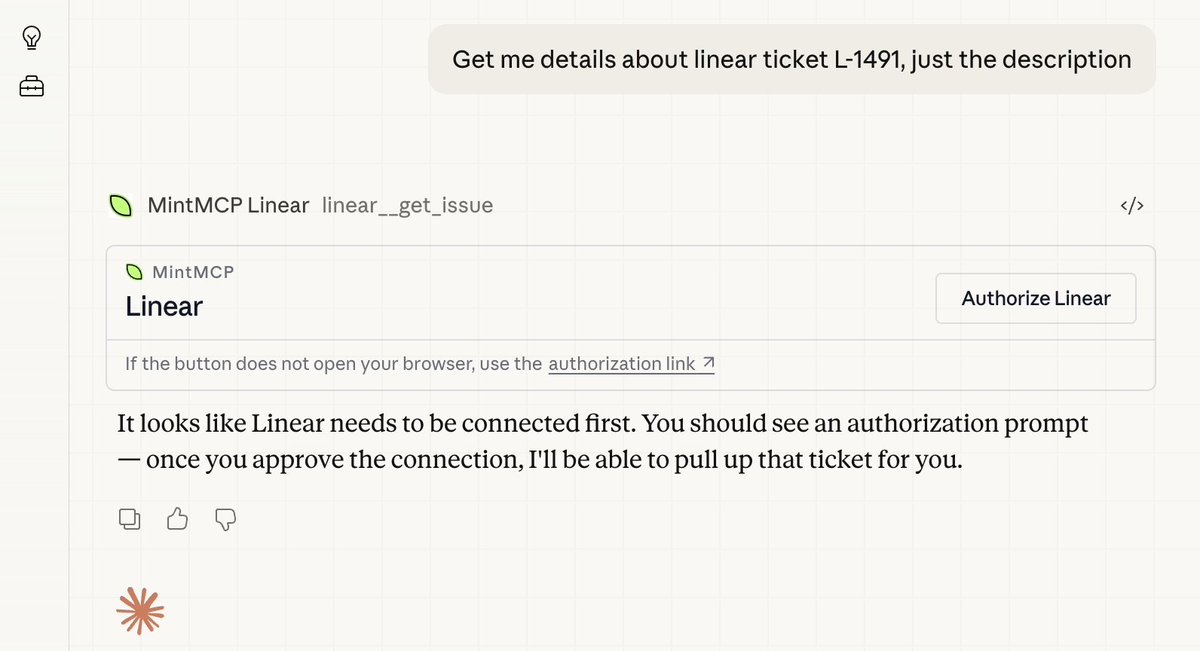Open the authorization link
This screenshot has height=651, width=1200.
pyautogui.click(x=621, y=364)
